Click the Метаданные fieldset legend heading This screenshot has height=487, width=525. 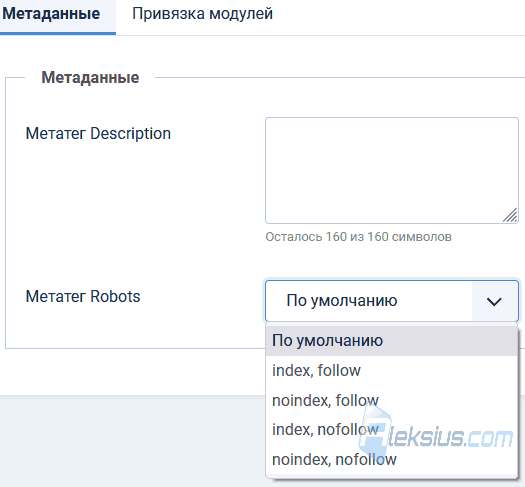90,78
